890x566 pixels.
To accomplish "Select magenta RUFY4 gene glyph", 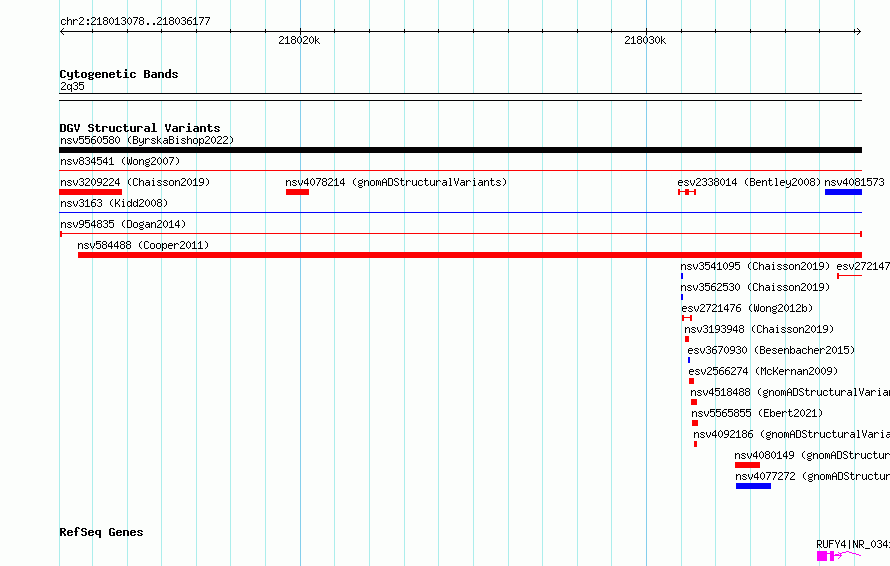I will pos(839,556).
